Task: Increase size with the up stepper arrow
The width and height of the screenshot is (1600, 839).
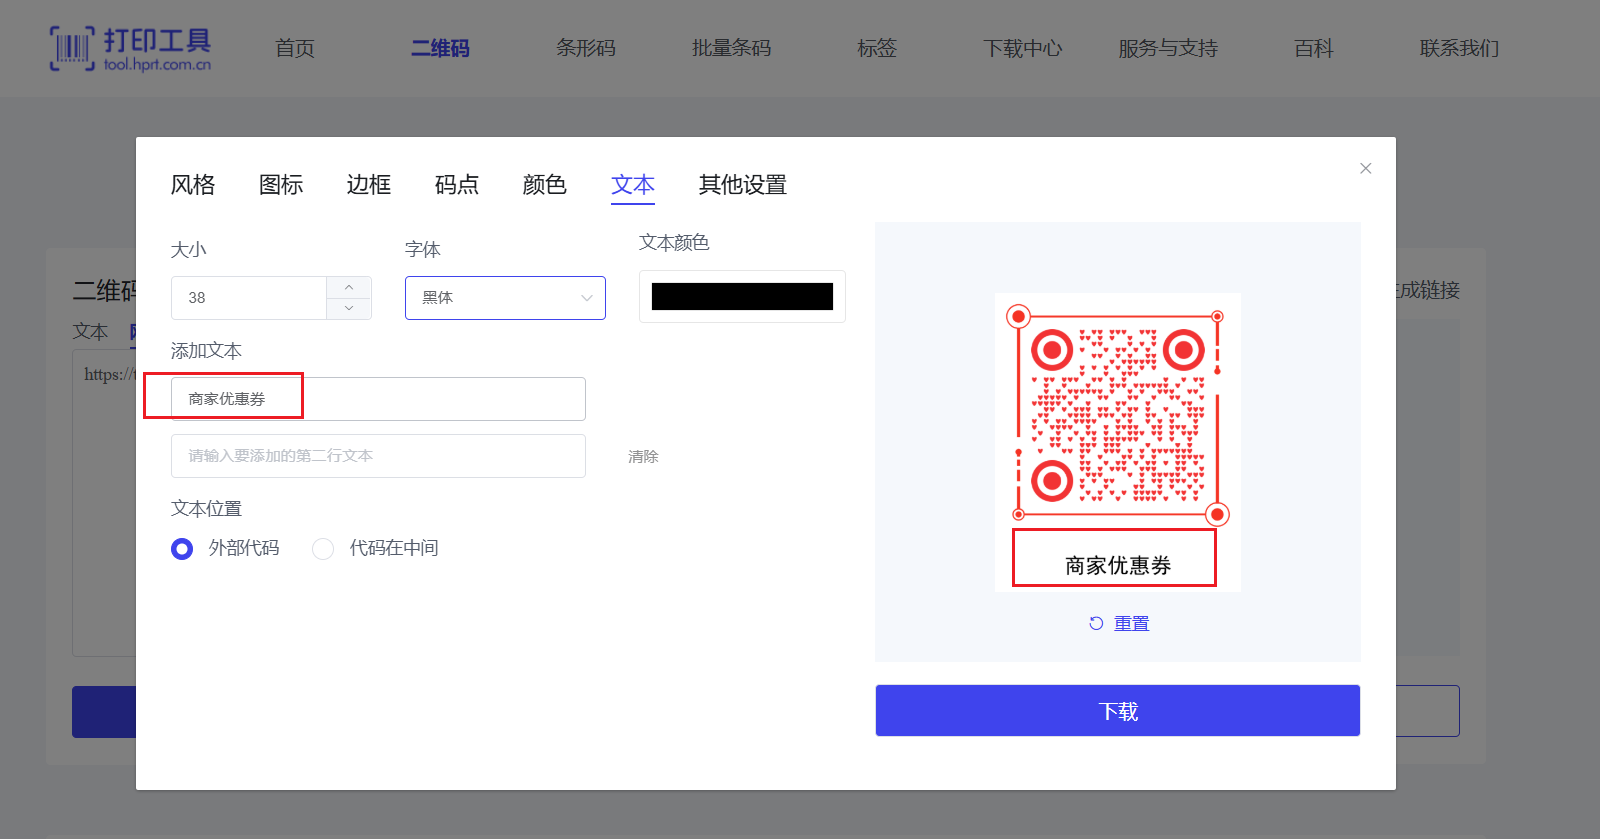Action: [349, 287]
